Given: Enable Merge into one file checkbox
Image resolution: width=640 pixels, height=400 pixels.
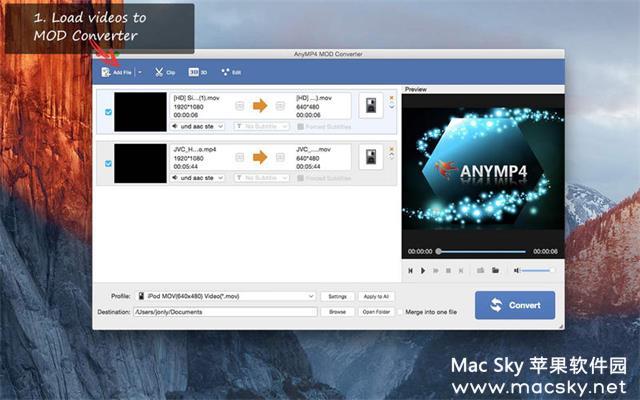Looking at the screenshot, I should (x=400, y=312).
